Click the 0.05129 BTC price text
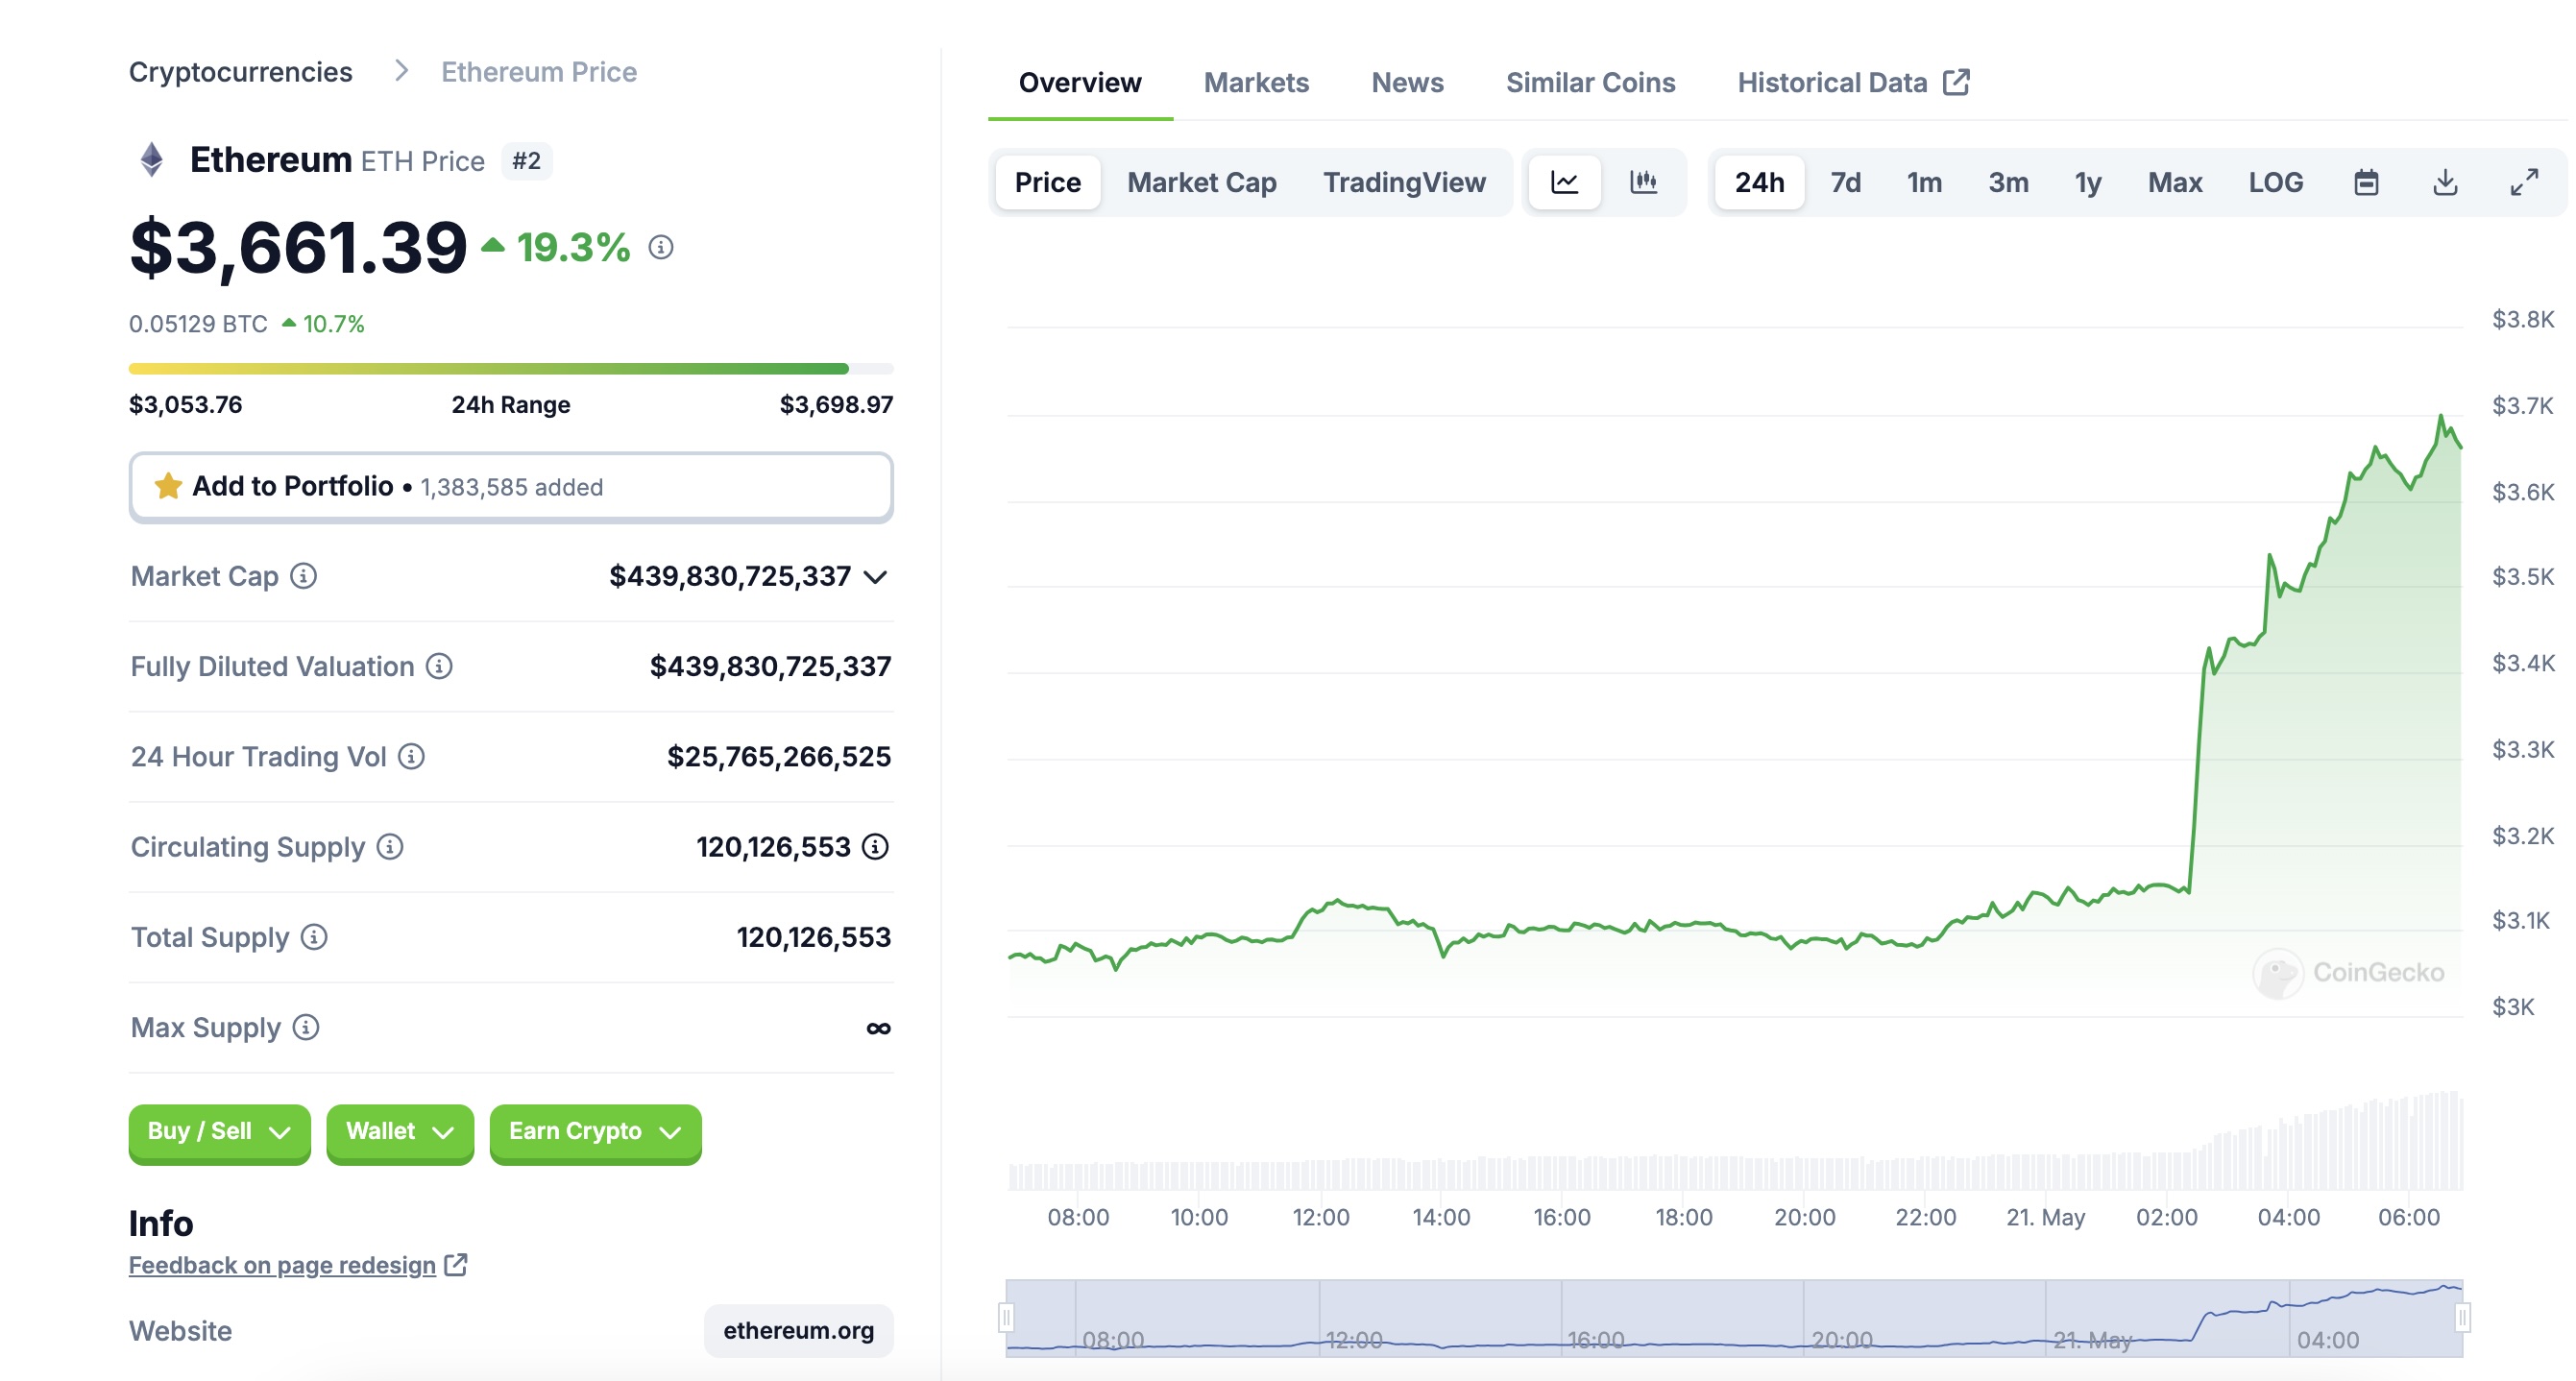The image size is (2576, 1381). pos(198,324)
